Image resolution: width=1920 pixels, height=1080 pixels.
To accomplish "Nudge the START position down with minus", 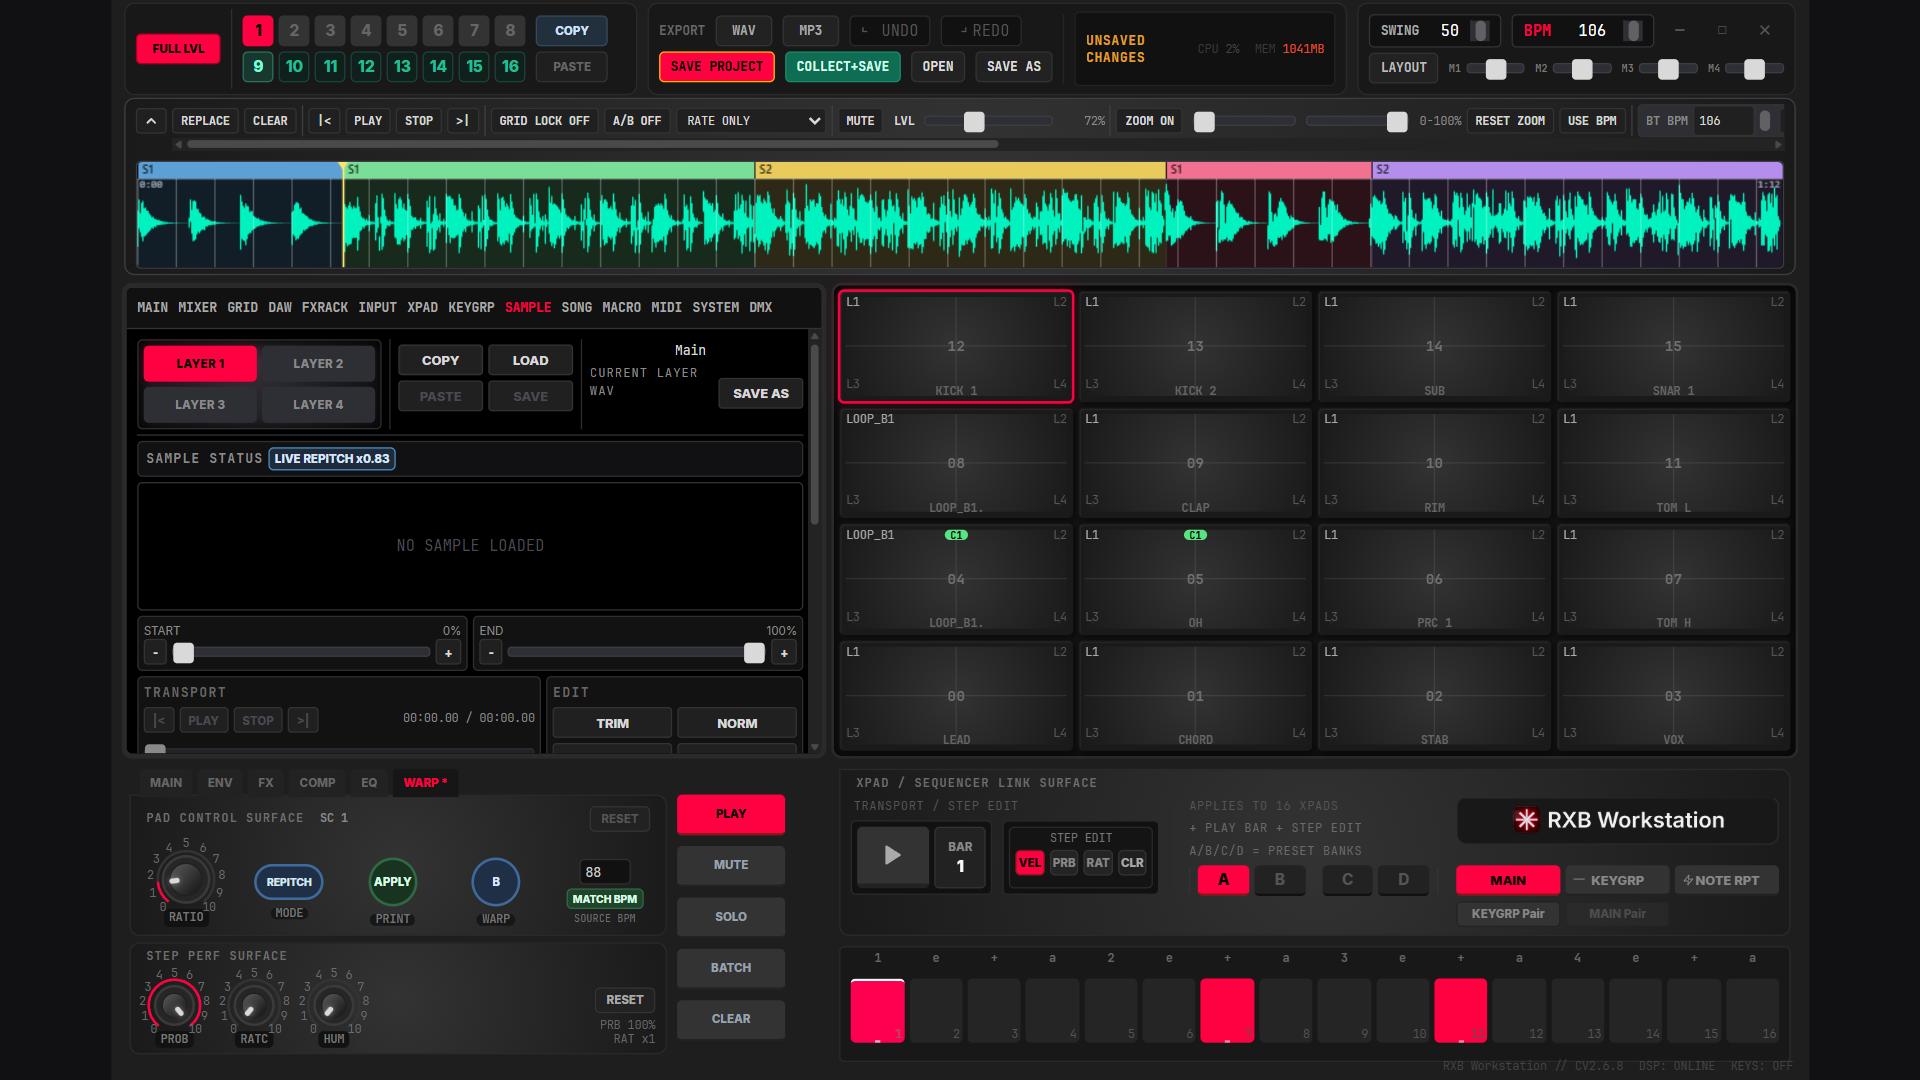I will tap(155, 653).
